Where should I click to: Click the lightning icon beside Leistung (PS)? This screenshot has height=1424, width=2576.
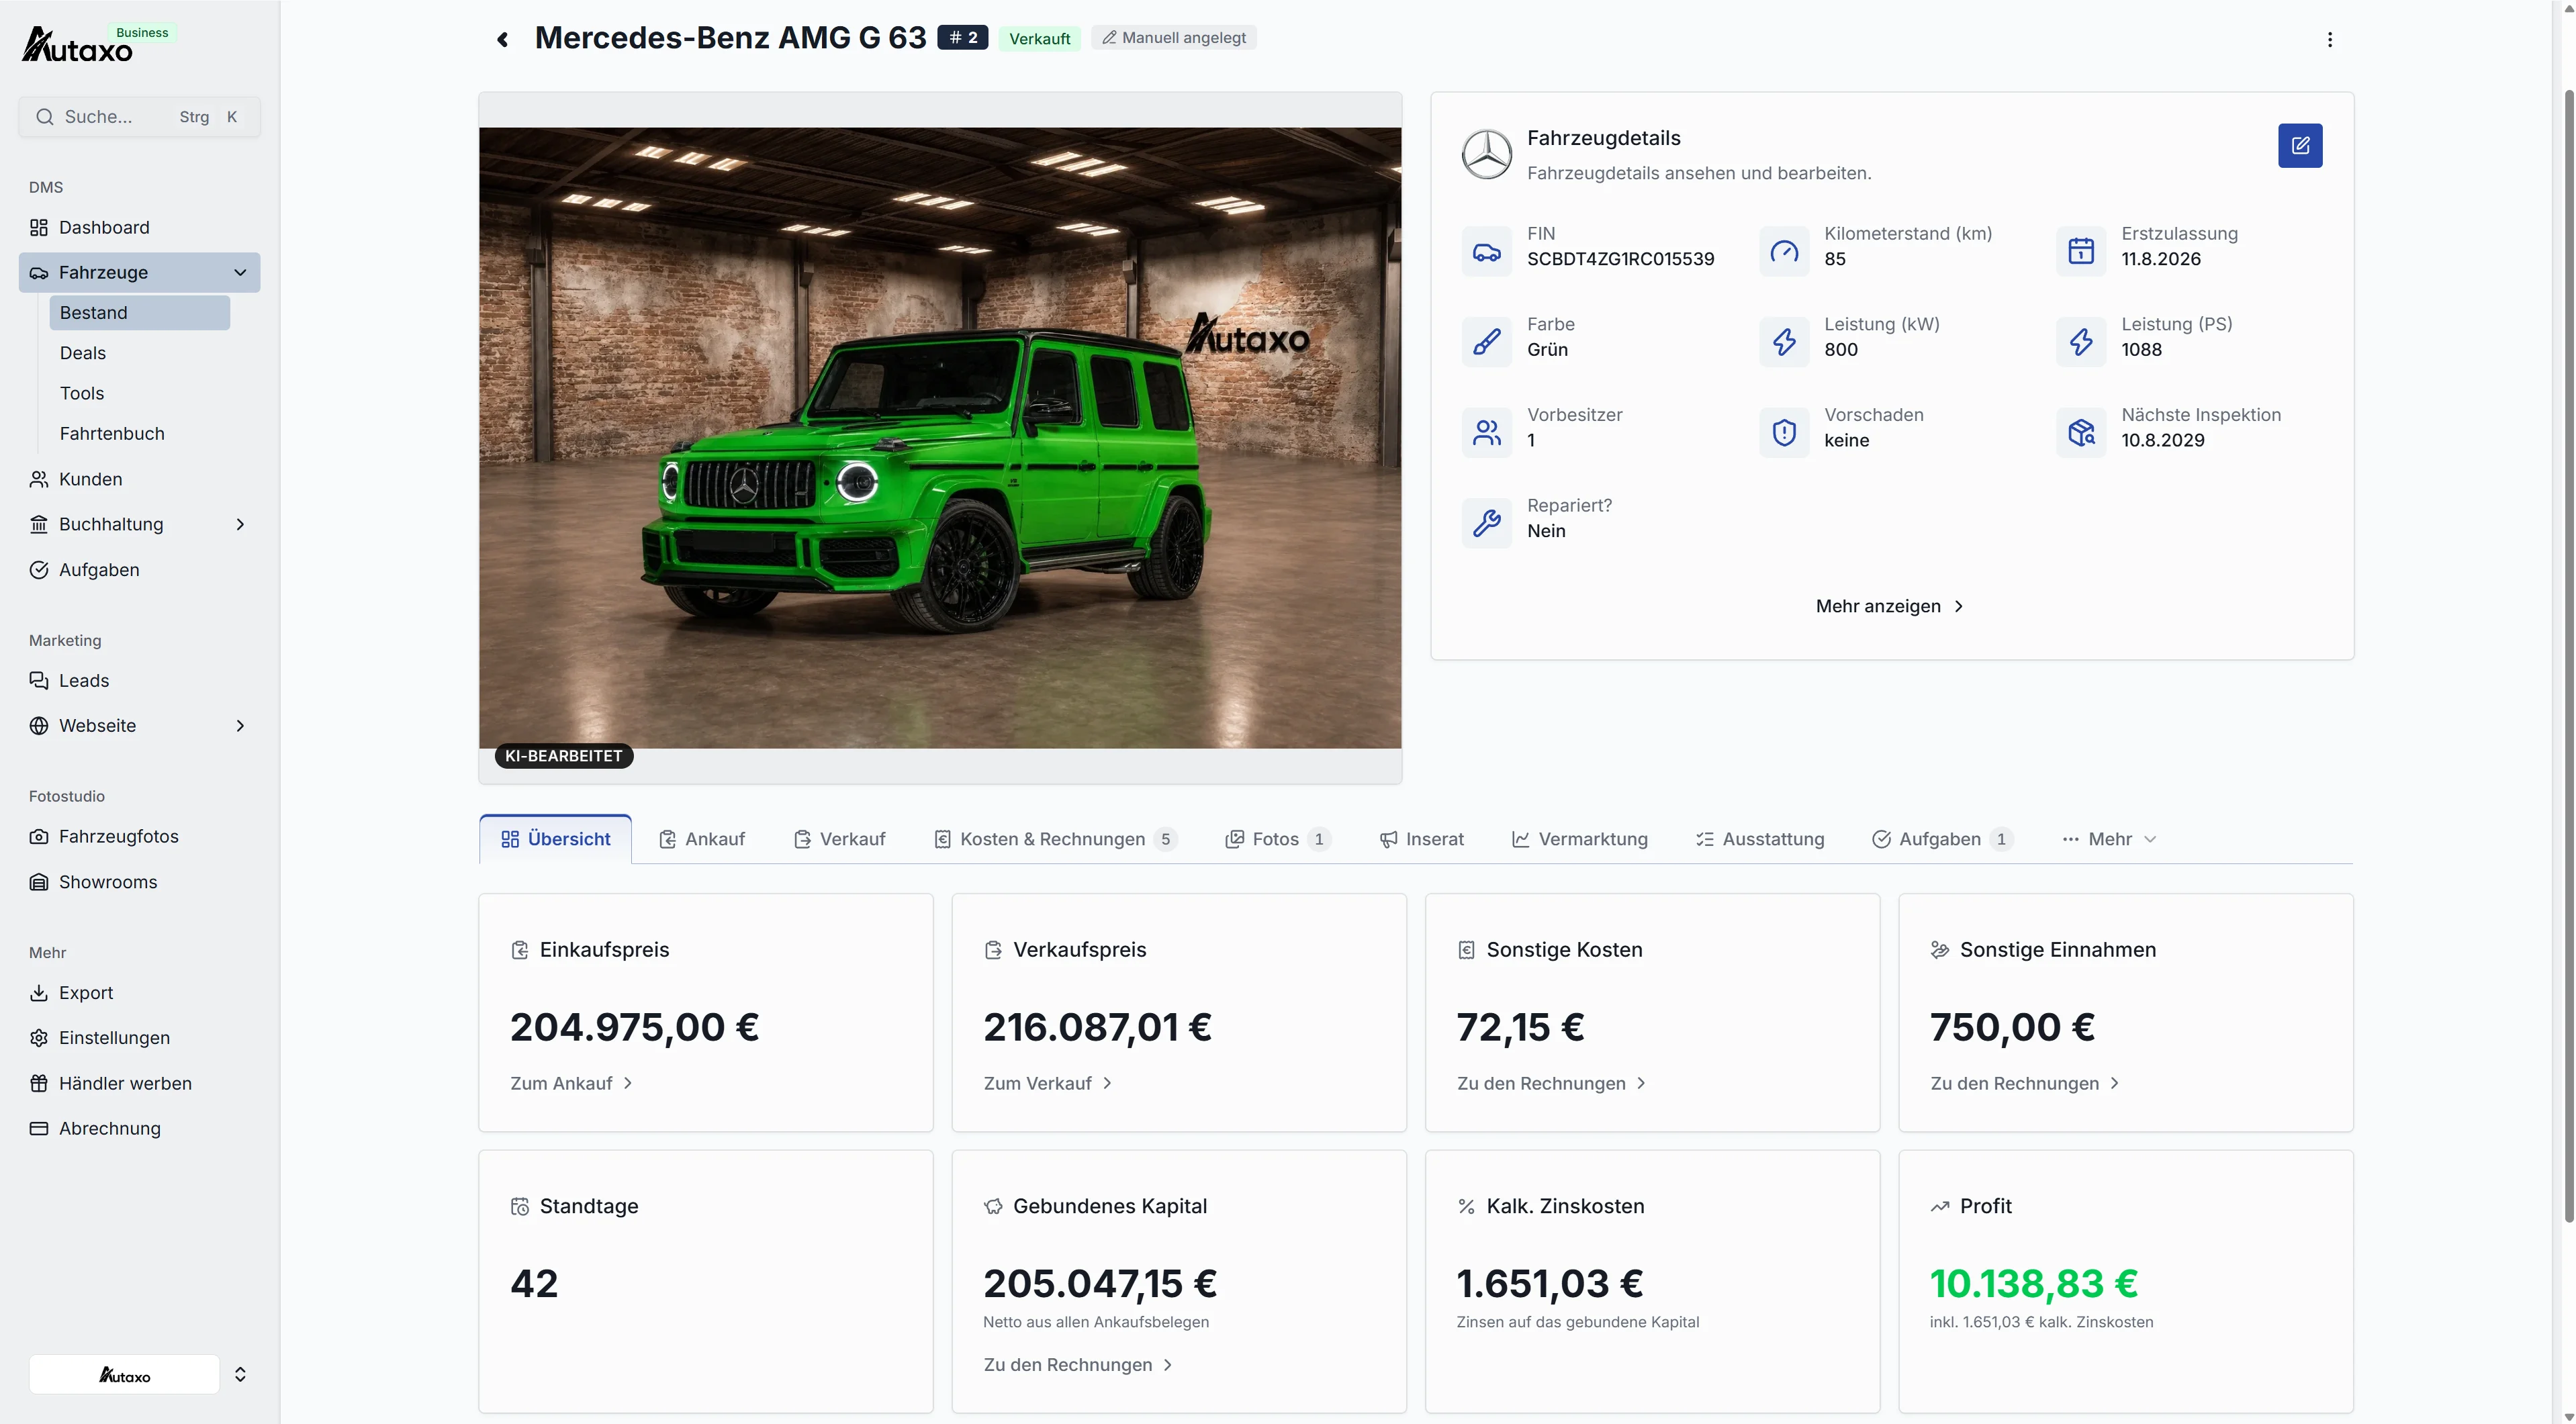click(x=2081, y=342)
